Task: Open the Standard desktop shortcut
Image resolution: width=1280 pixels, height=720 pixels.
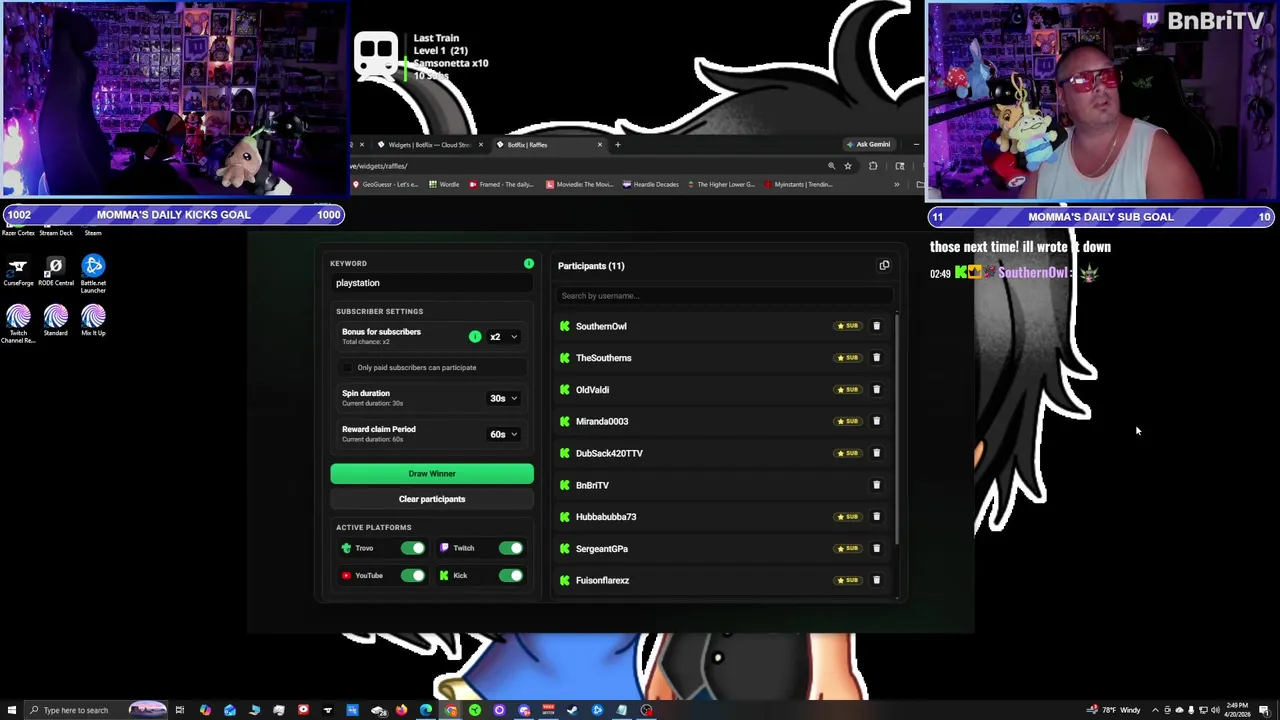Action: pyautogui.click(x=56, y=322)
